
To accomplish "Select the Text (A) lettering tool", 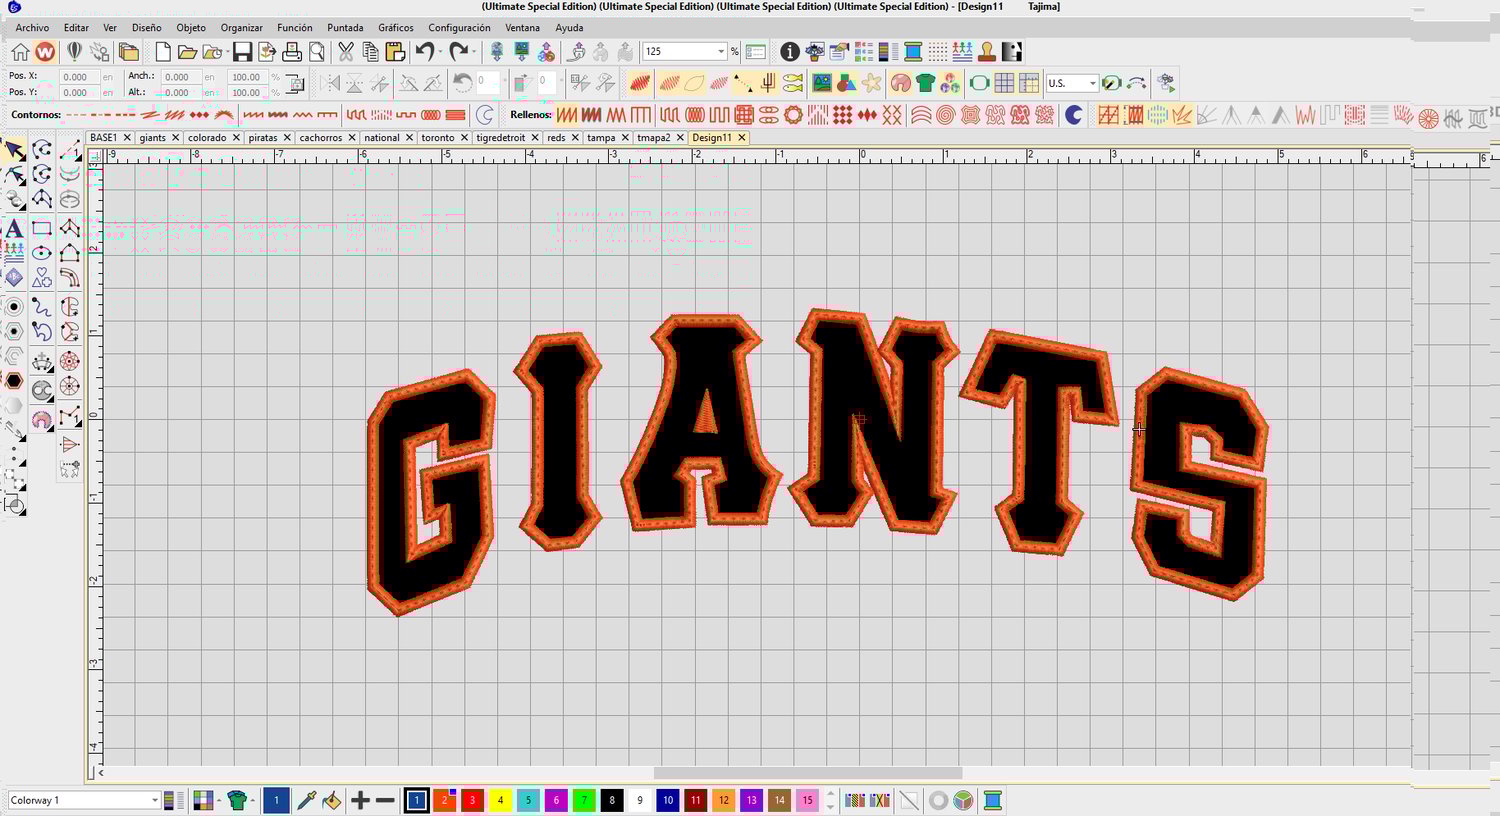I will (x=14, y=228).
